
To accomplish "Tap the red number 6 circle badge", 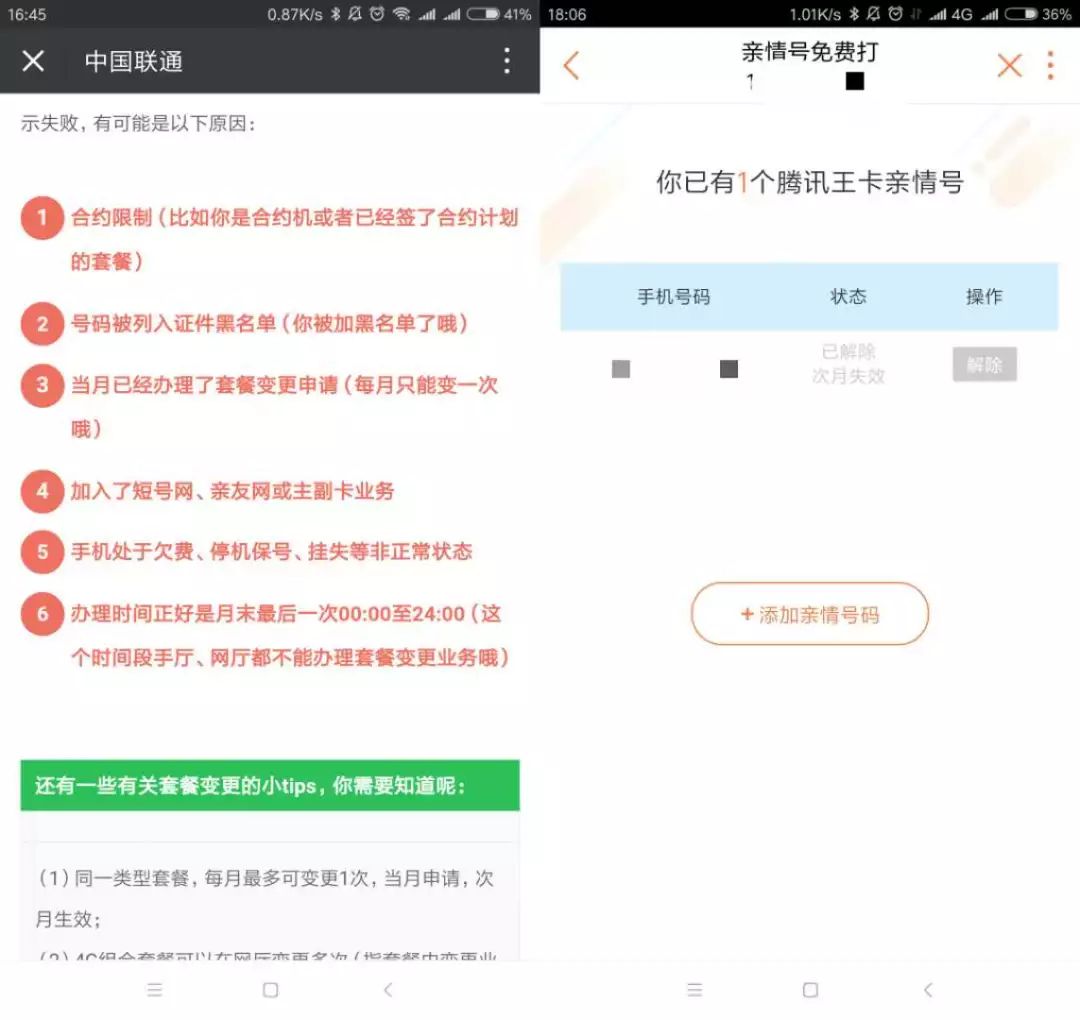I will (x=42, y=614).
